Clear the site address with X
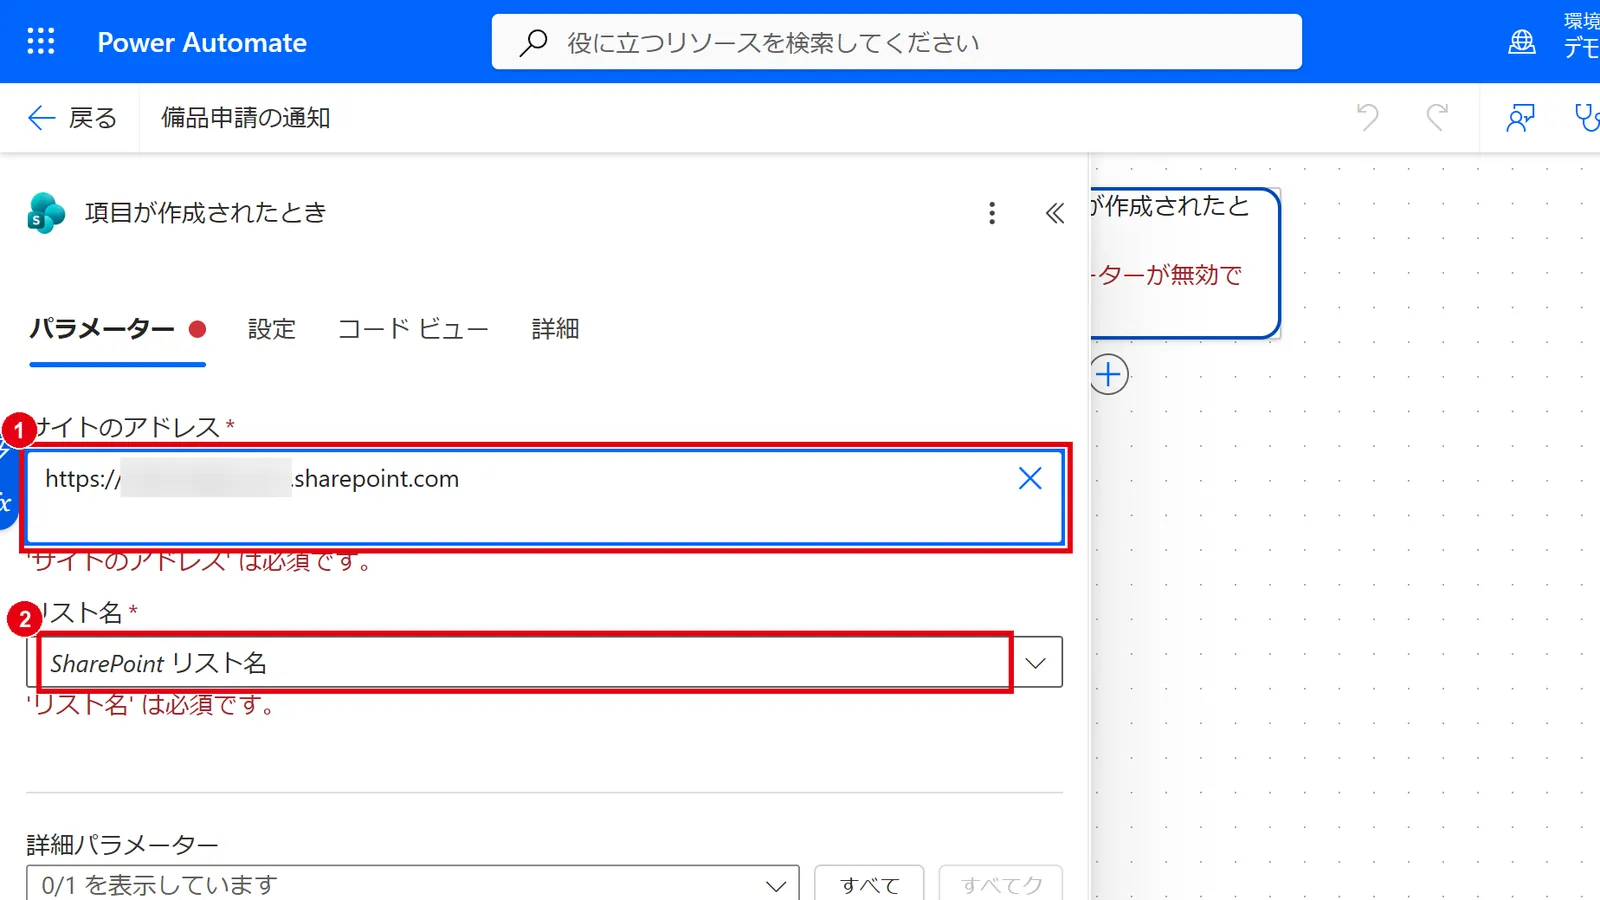Viewport: 1600px width, 900px height. tap(1030, 479)
